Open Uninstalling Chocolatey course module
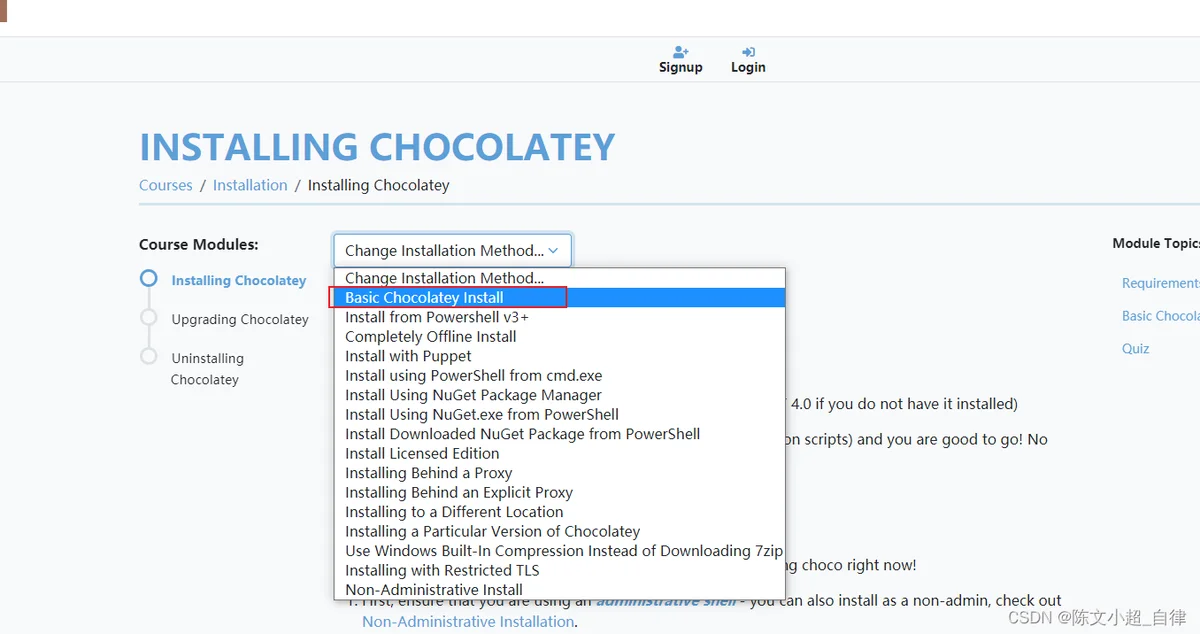The image size is (1200, 634). (207, 369)
